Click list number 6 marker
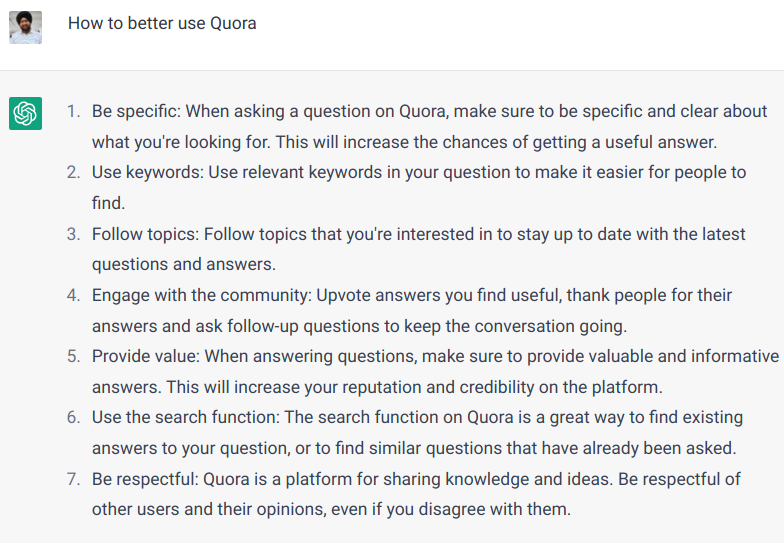This screenshot has height=543, width=784. [73, 417]
